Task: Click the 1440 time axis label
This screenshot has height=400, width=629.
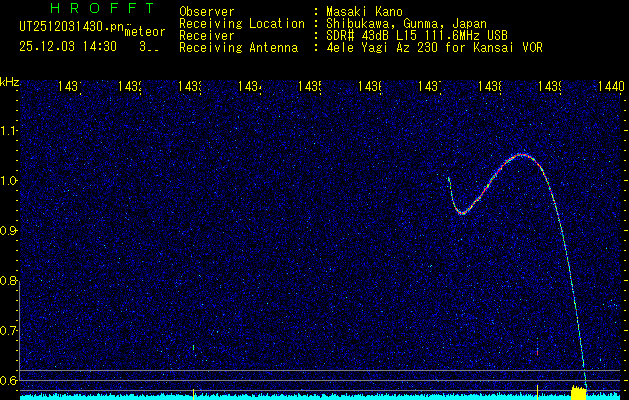Action: pos(610,88)
